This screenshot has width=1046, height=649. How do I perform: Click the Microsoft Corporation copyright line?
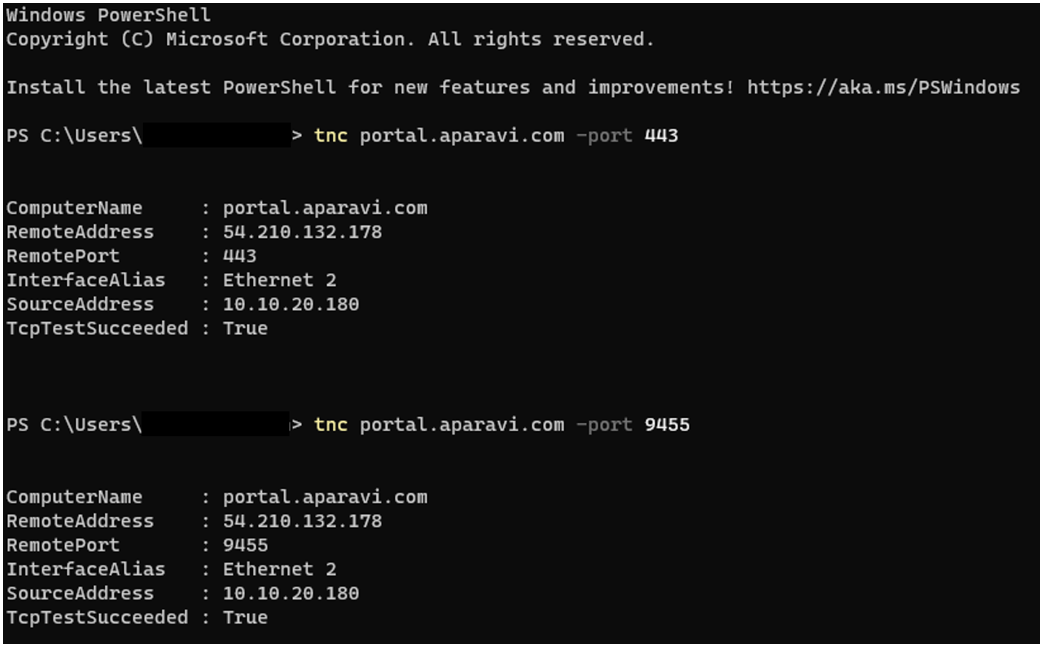[x=330, y=40]
